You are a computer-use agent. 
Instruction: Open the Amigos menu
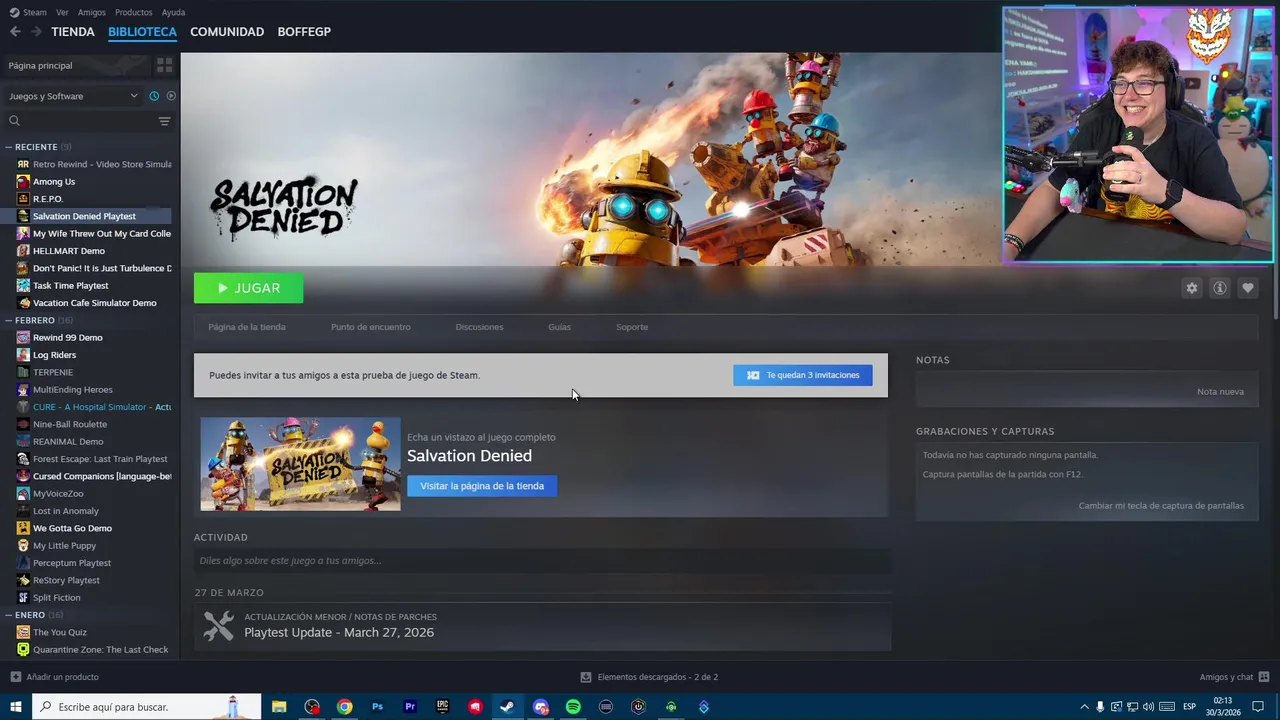92,12
